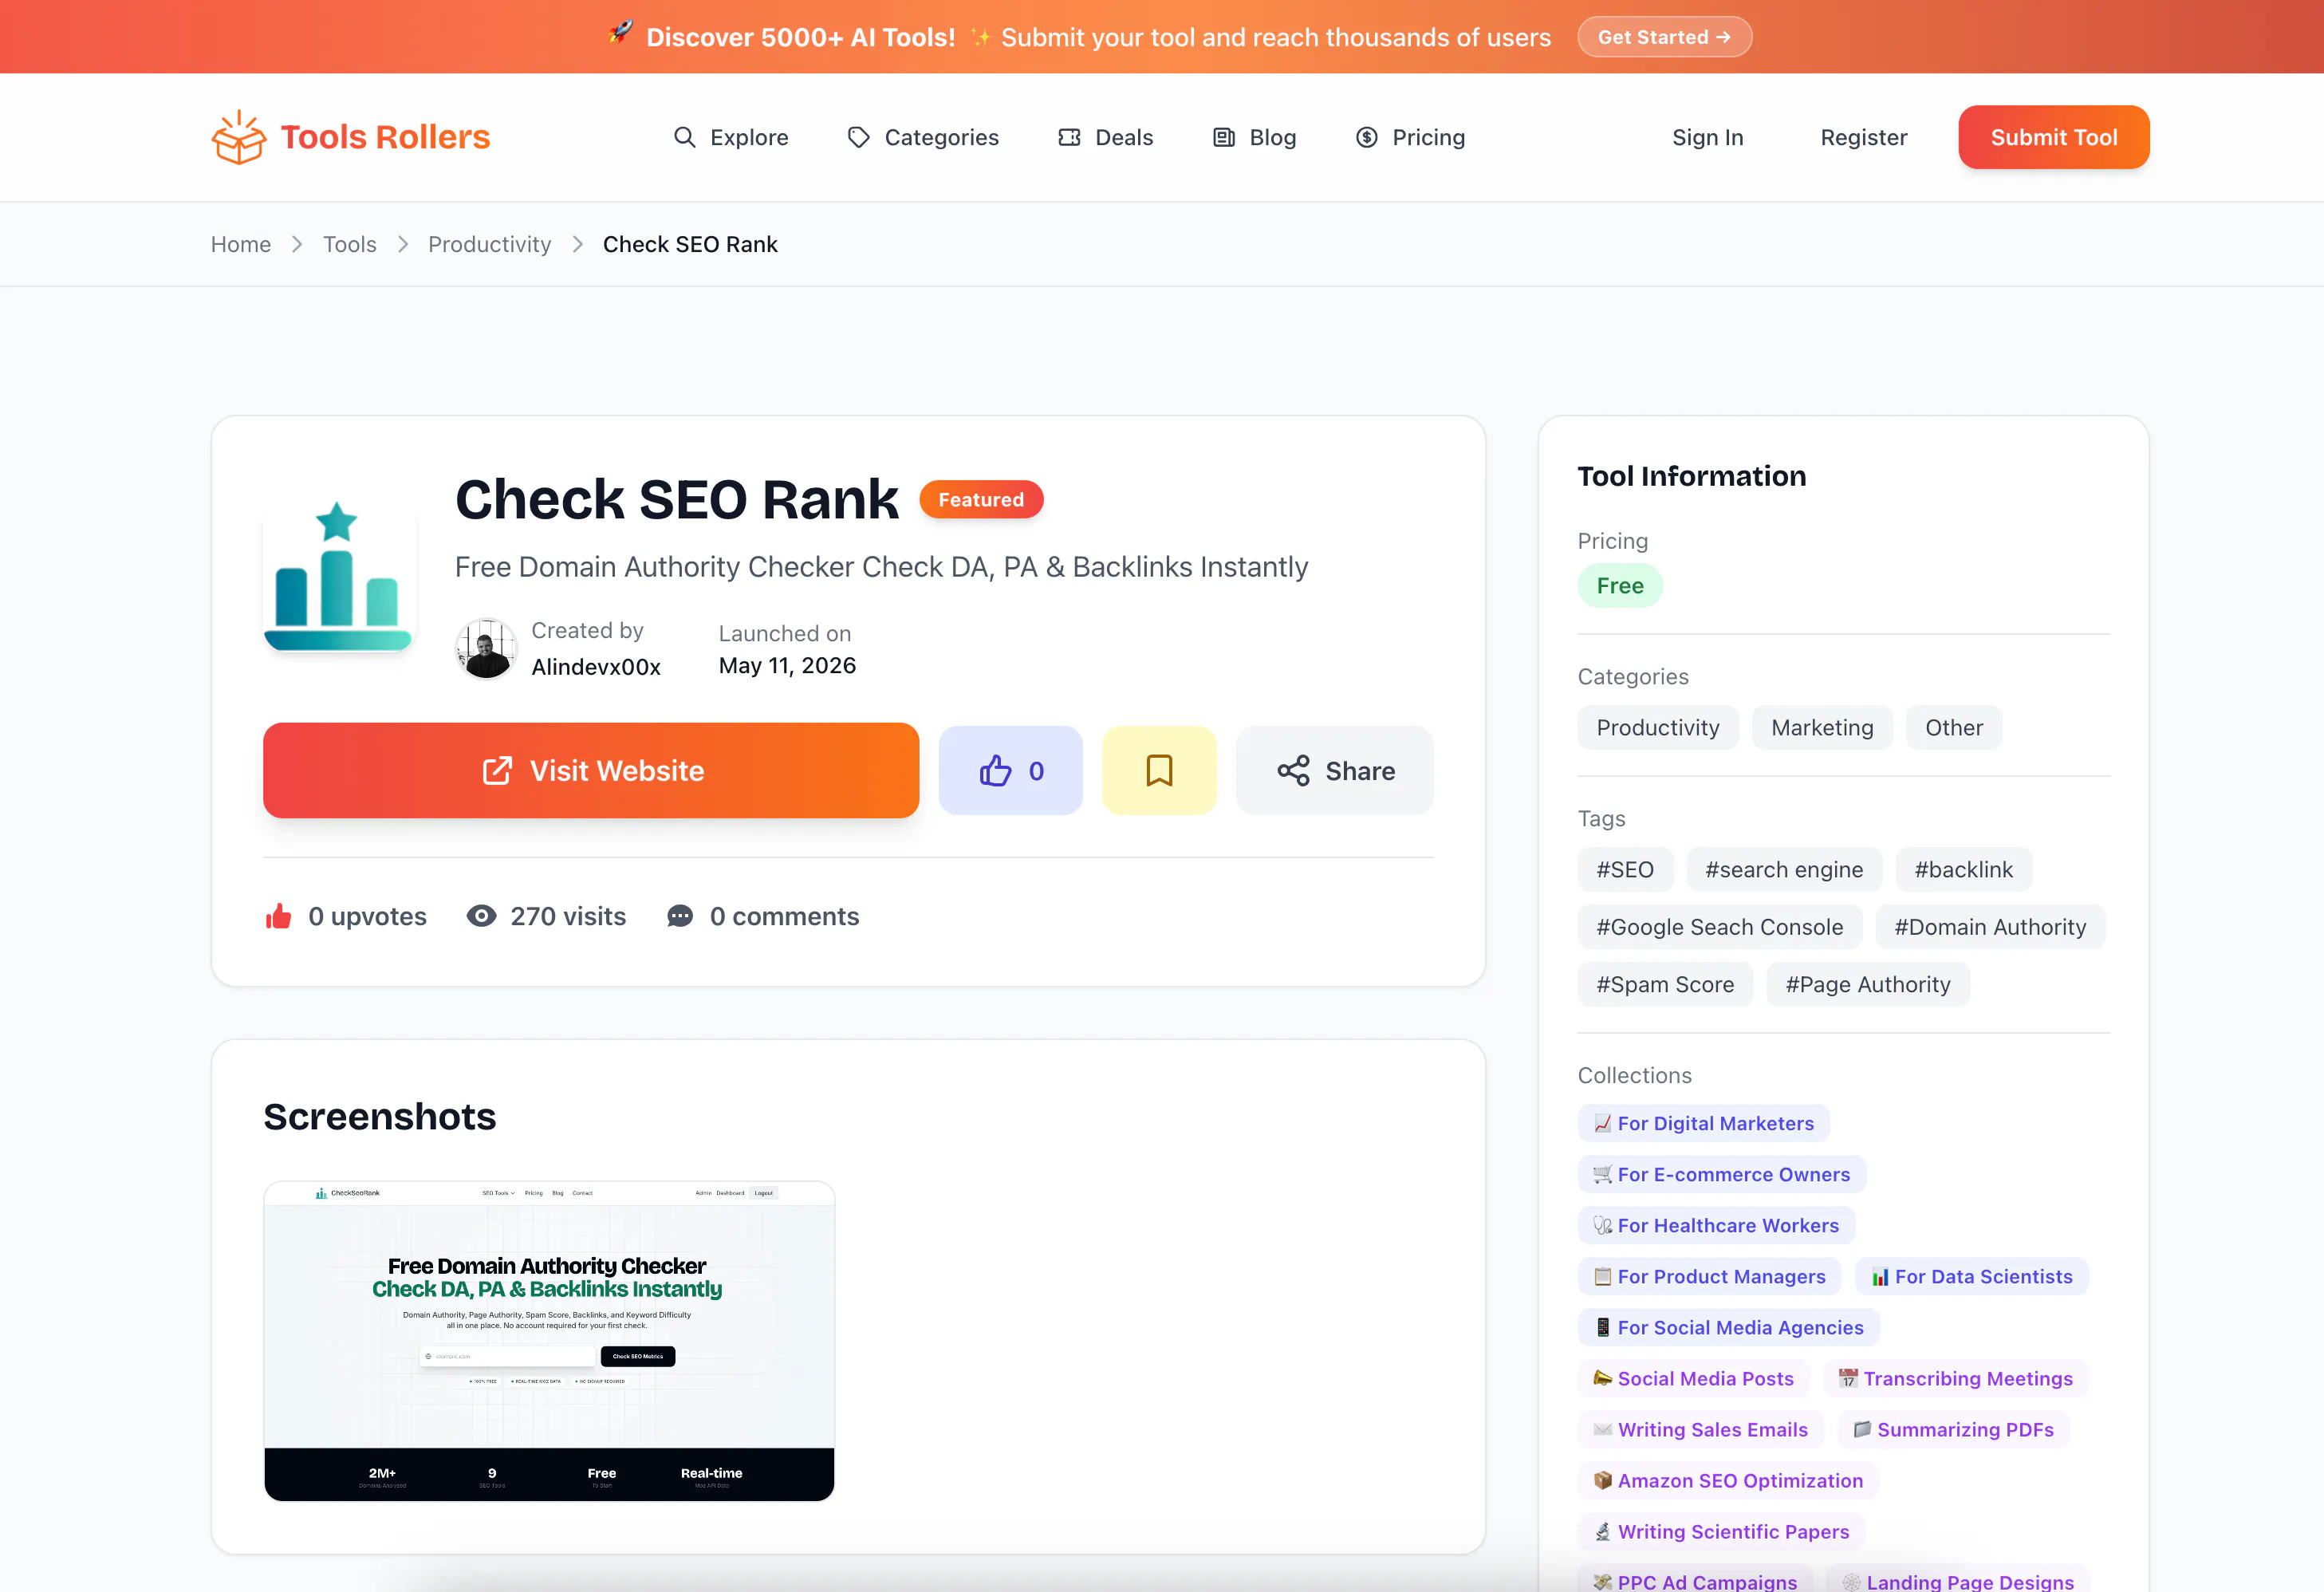The height and width of the screenshot is (1592, 2324).
Task: Click the share nodes icon
Action: point(1293,771)
